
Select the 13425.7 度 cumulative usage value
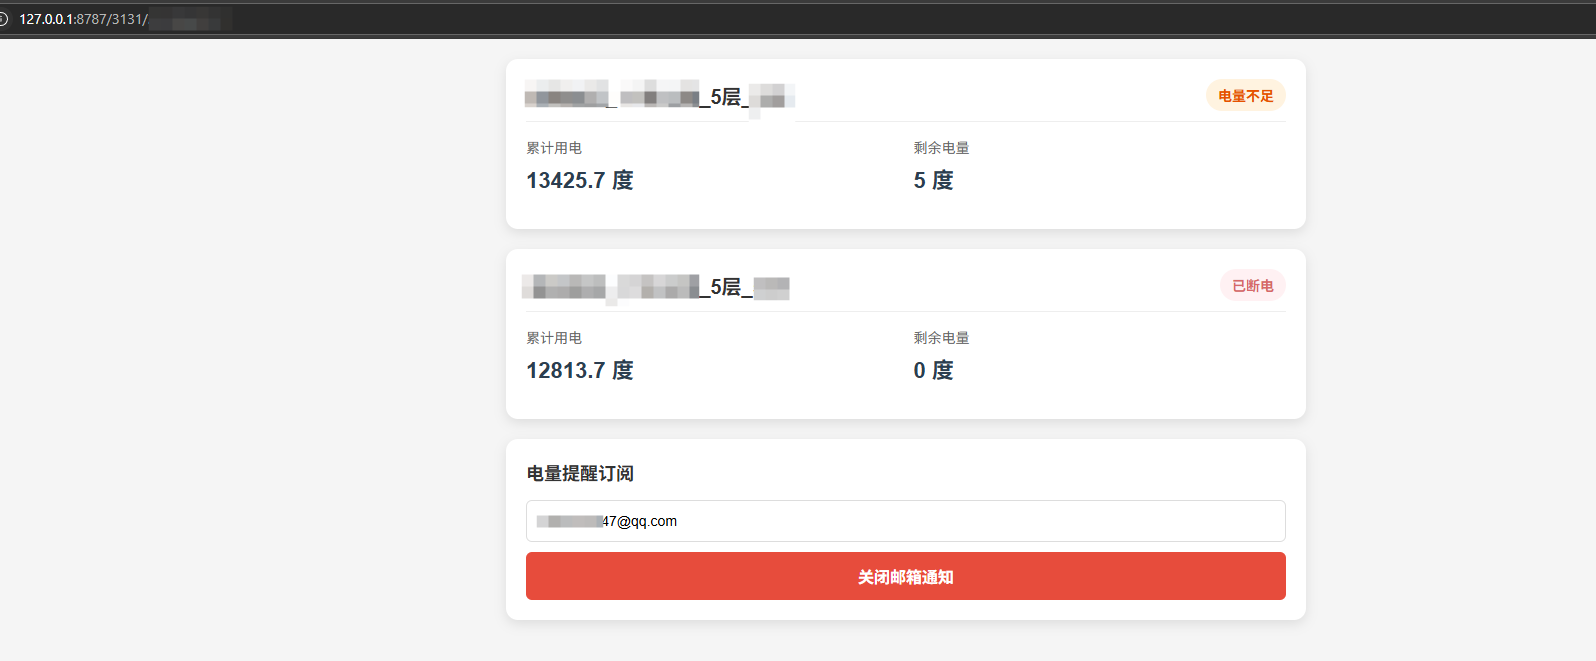click(x=580, y=180)
